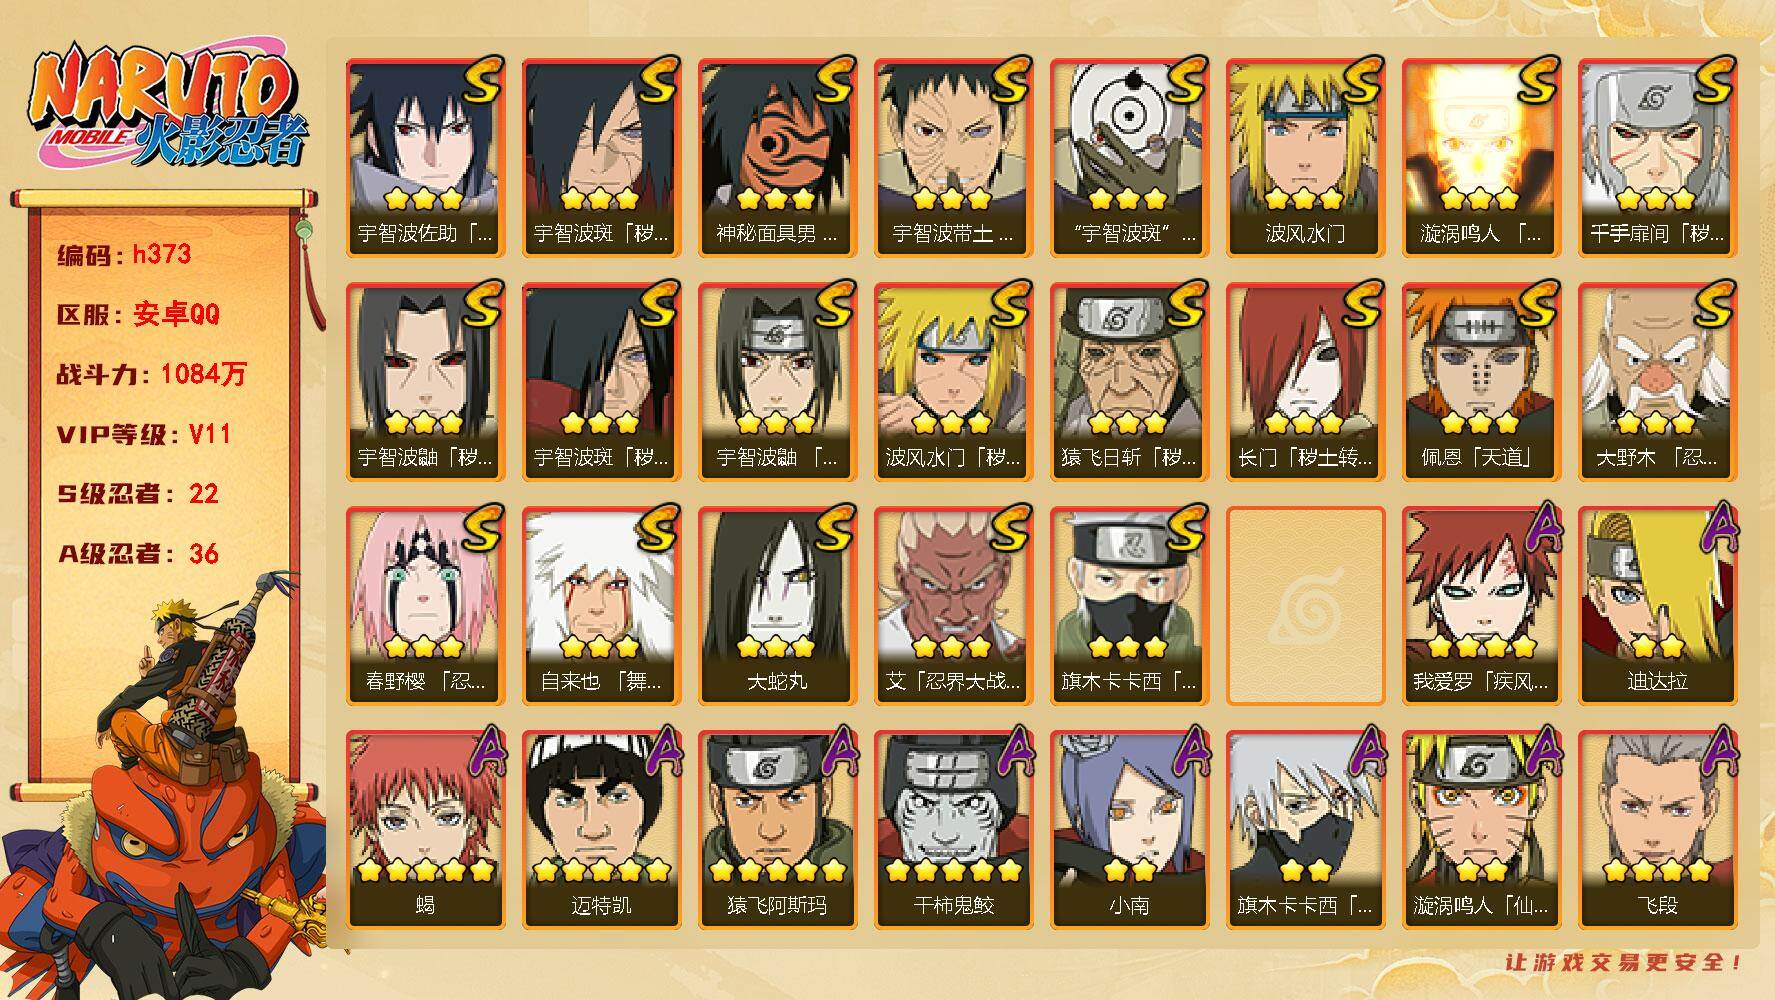
Task: Select the 小南 A-rank card
Action: 1129,830
